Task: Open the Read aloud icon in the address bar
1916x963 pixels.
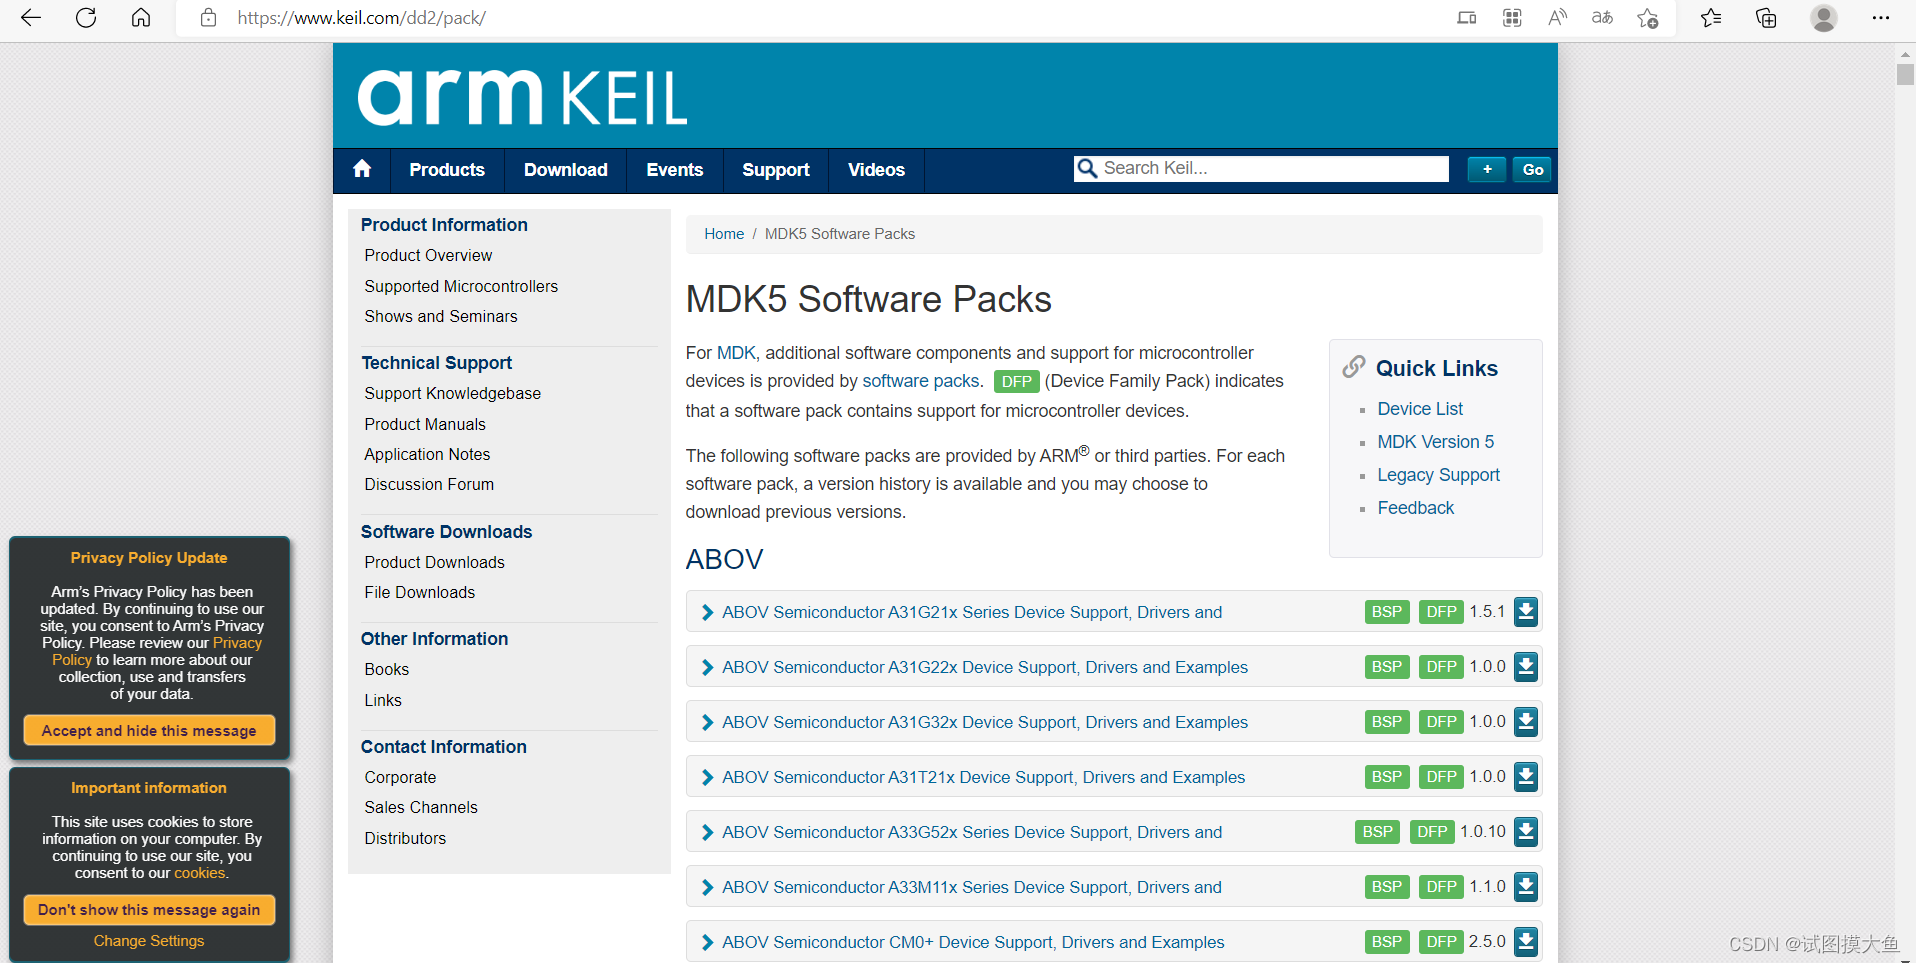Action: click(1557, 18)
